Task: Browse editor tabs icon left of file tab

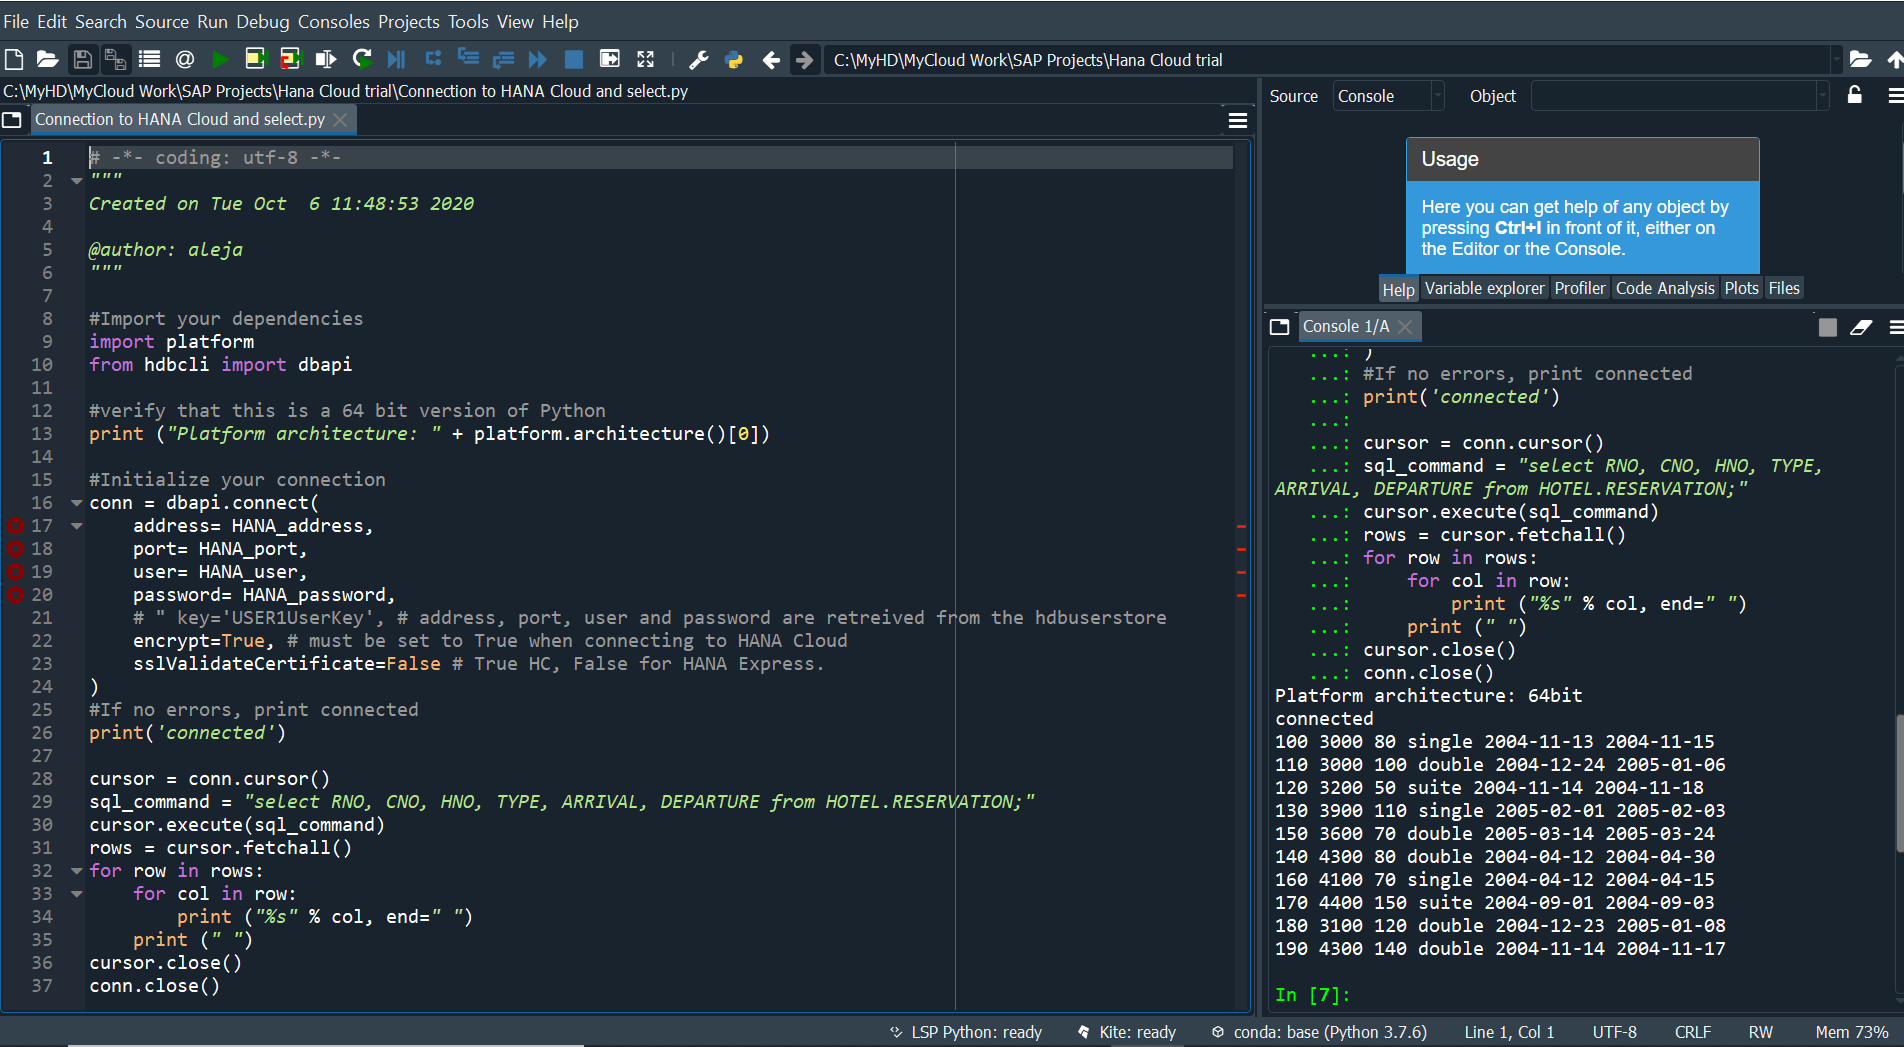Action: click(x=12, y=120)
